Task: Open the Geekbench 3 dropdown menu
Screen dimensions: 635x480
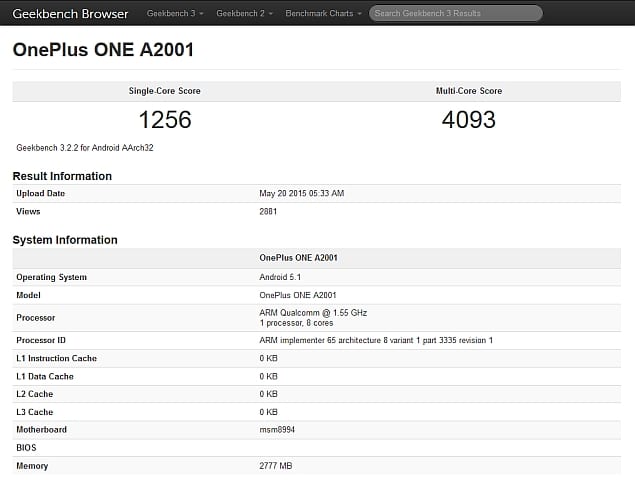Action: coord(174,14)
